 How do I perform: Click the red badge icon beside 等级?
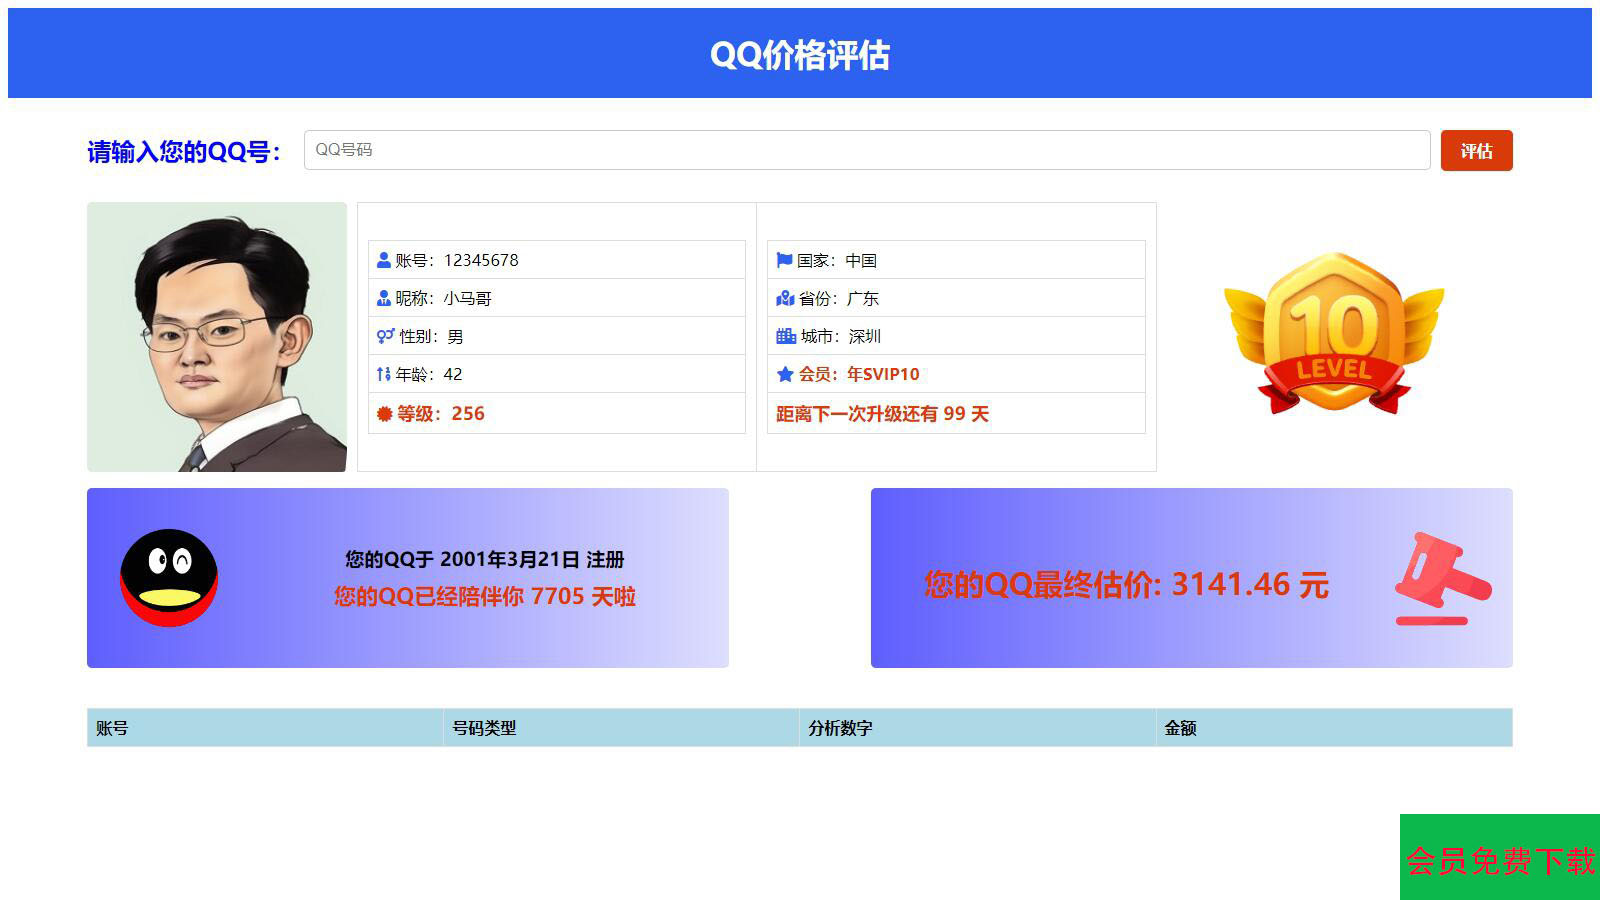click(x=384, y=413)
